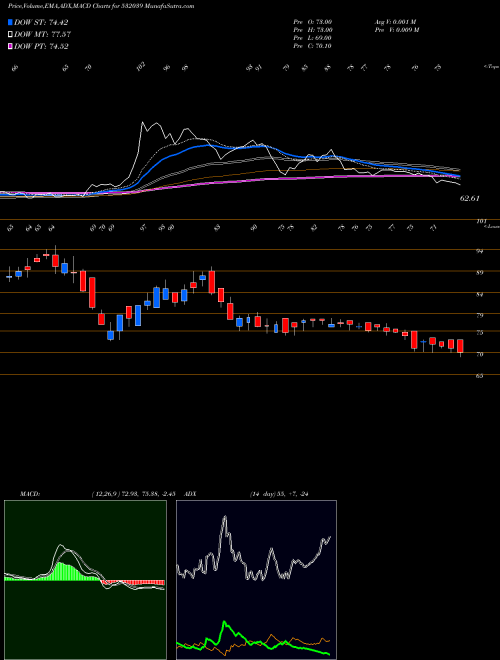Click the MACD (12,26,9) parameter values
The width and height of the screenshot is (500, 660).
(x=133, y=494)
